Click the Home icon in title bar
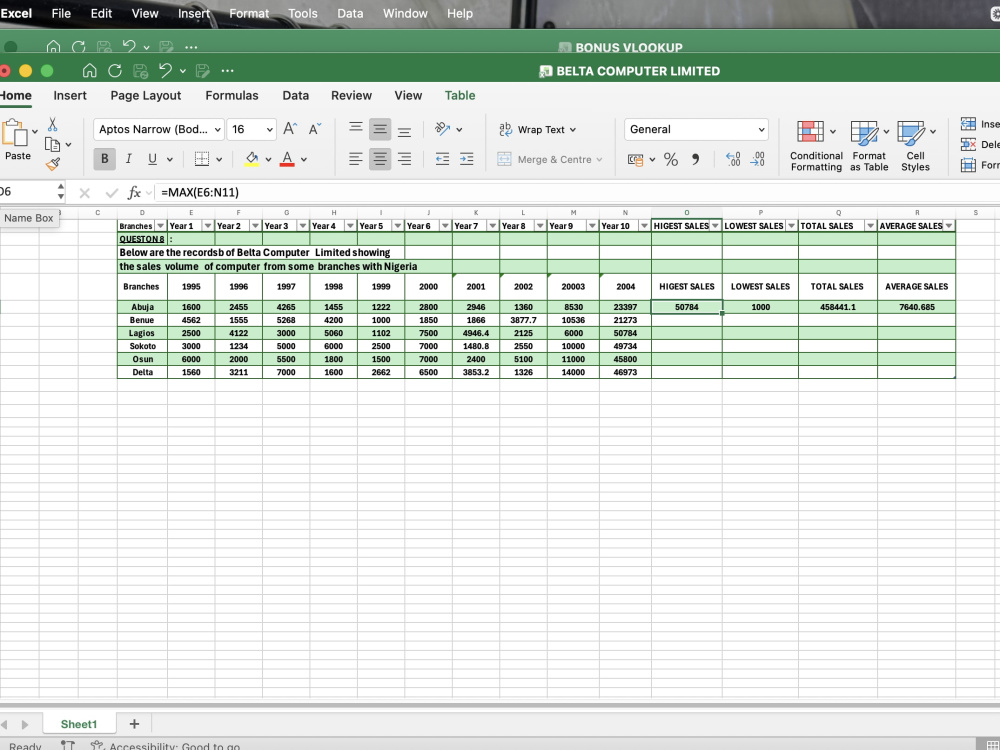The width and height of the screenshot is (1000, 750). click(89, 71)
